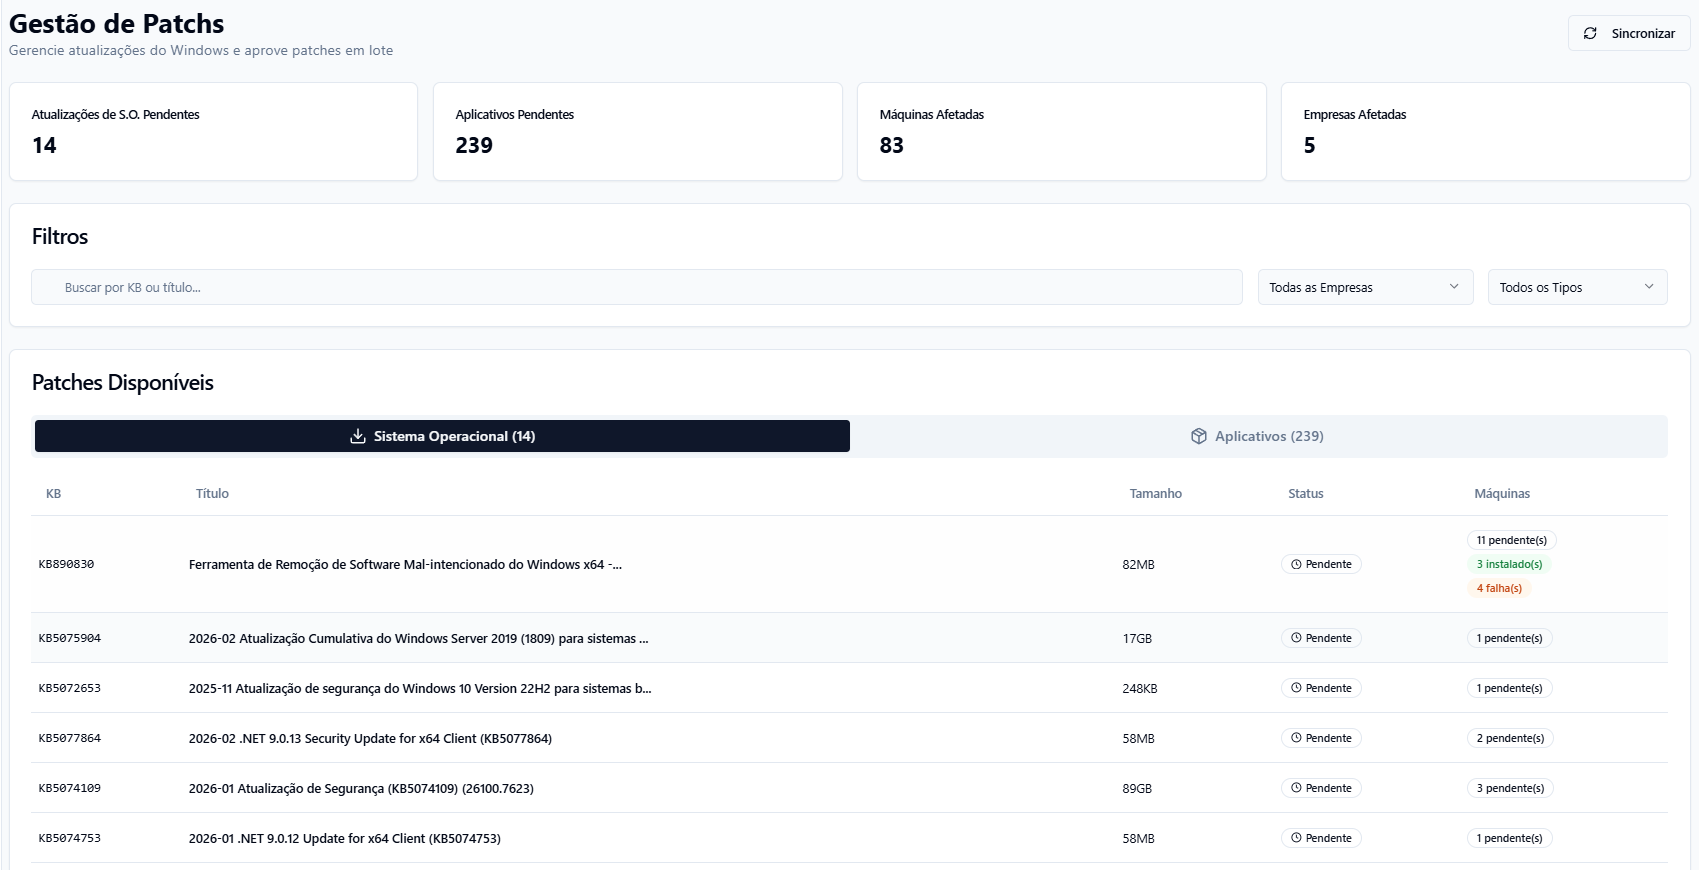Click the Sincronizar refresh icon
Screen dimensions: 1699x870
click(x=1590, y=34)
